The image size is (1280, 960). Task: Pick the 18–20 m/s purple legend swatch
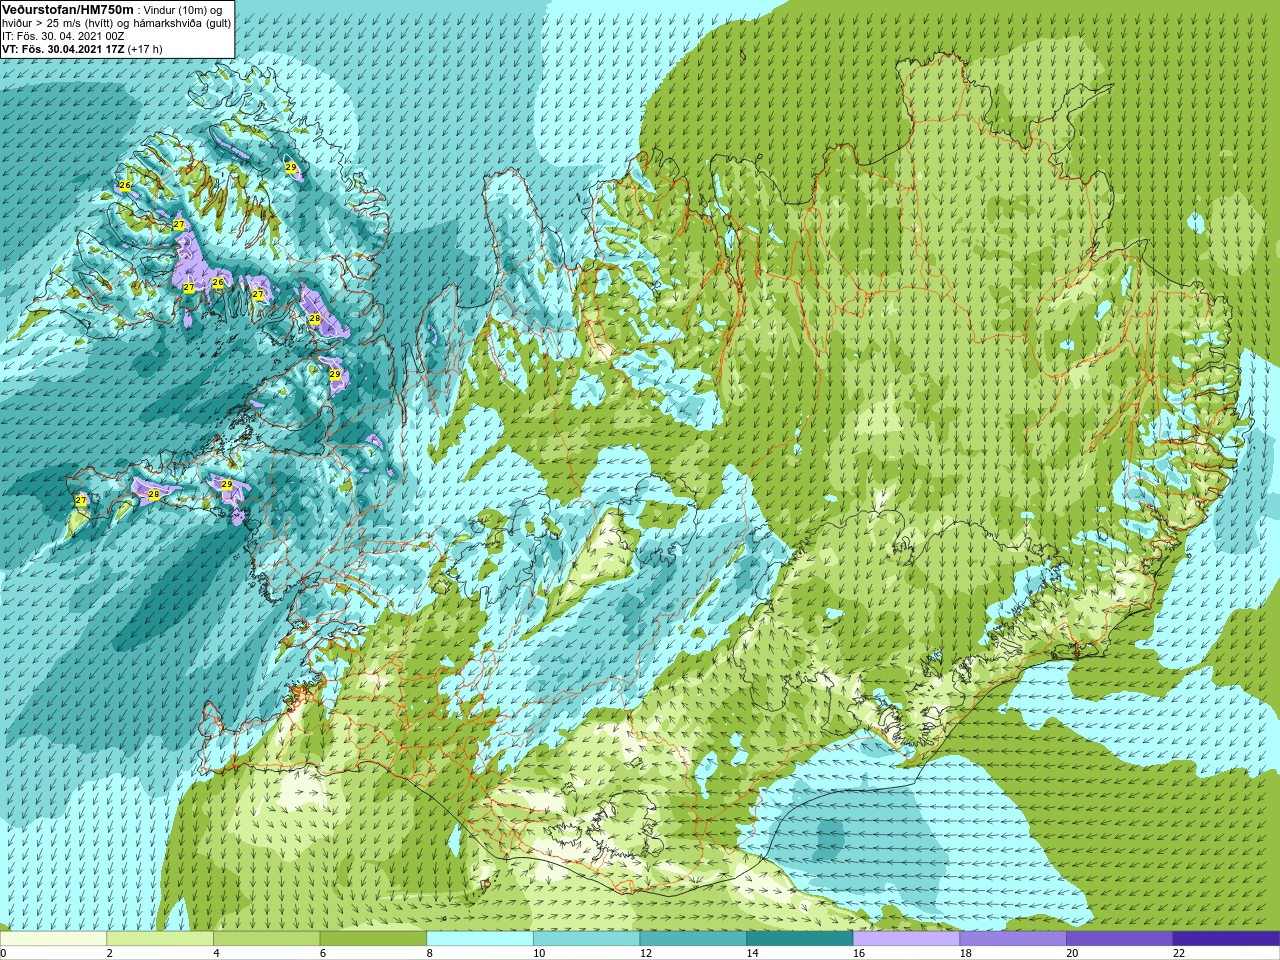[1013, 939]
